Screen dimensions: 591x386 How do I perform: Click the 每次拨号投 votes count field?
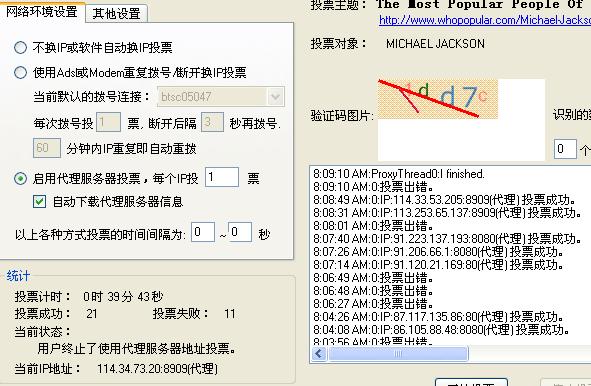pos(108,122)
